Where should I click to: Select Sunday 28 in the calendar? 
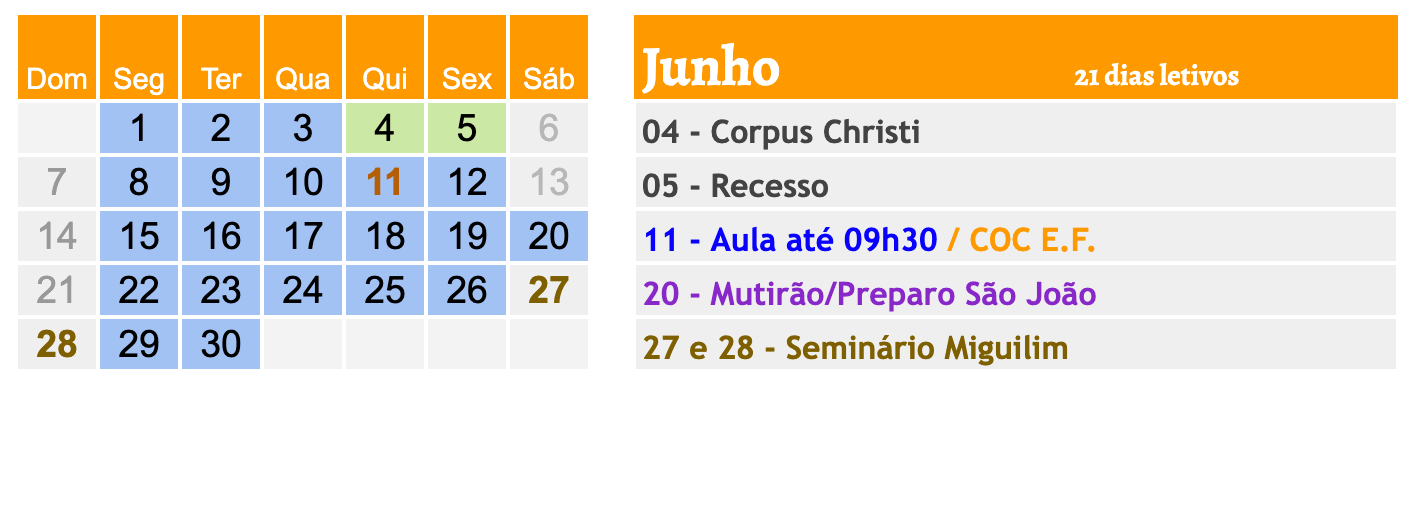[x=57, y=345]
